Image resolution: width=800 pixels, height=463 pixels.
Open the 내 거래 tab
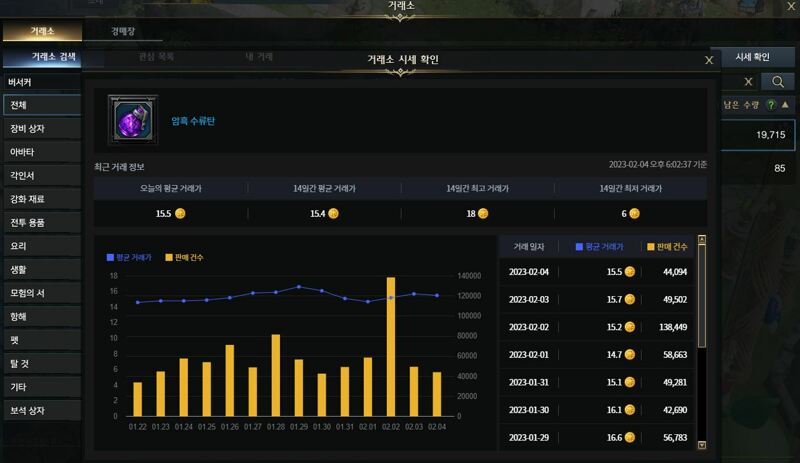(x=259, y=56)
